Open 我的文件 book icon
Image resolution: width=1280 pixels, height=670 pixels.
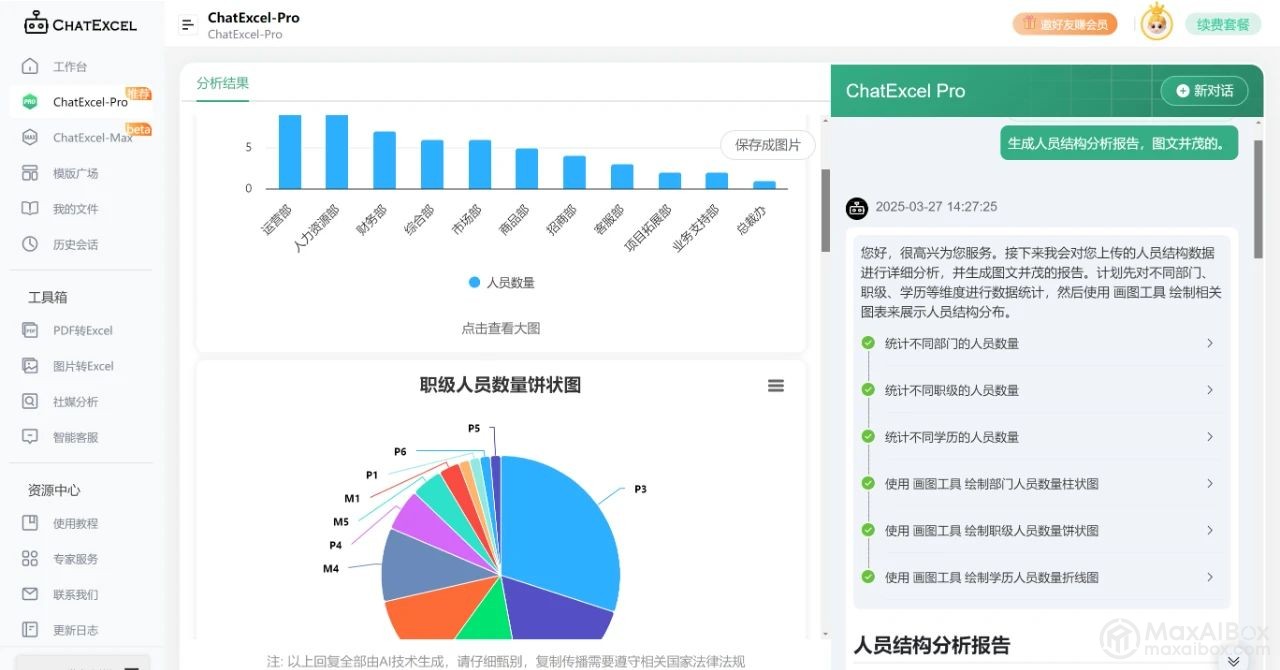tap(30, 209)
